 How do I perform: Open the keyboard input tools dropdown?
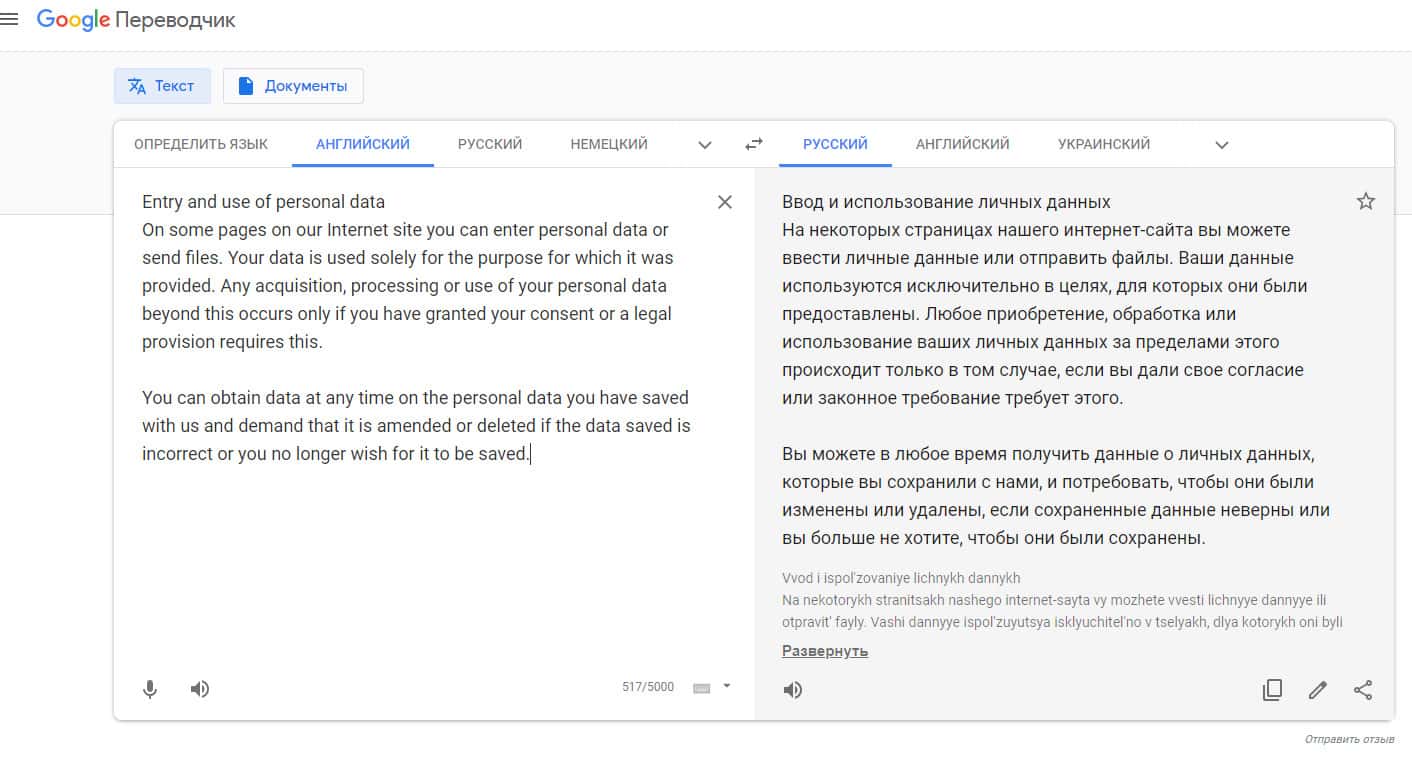coord(727,686)
